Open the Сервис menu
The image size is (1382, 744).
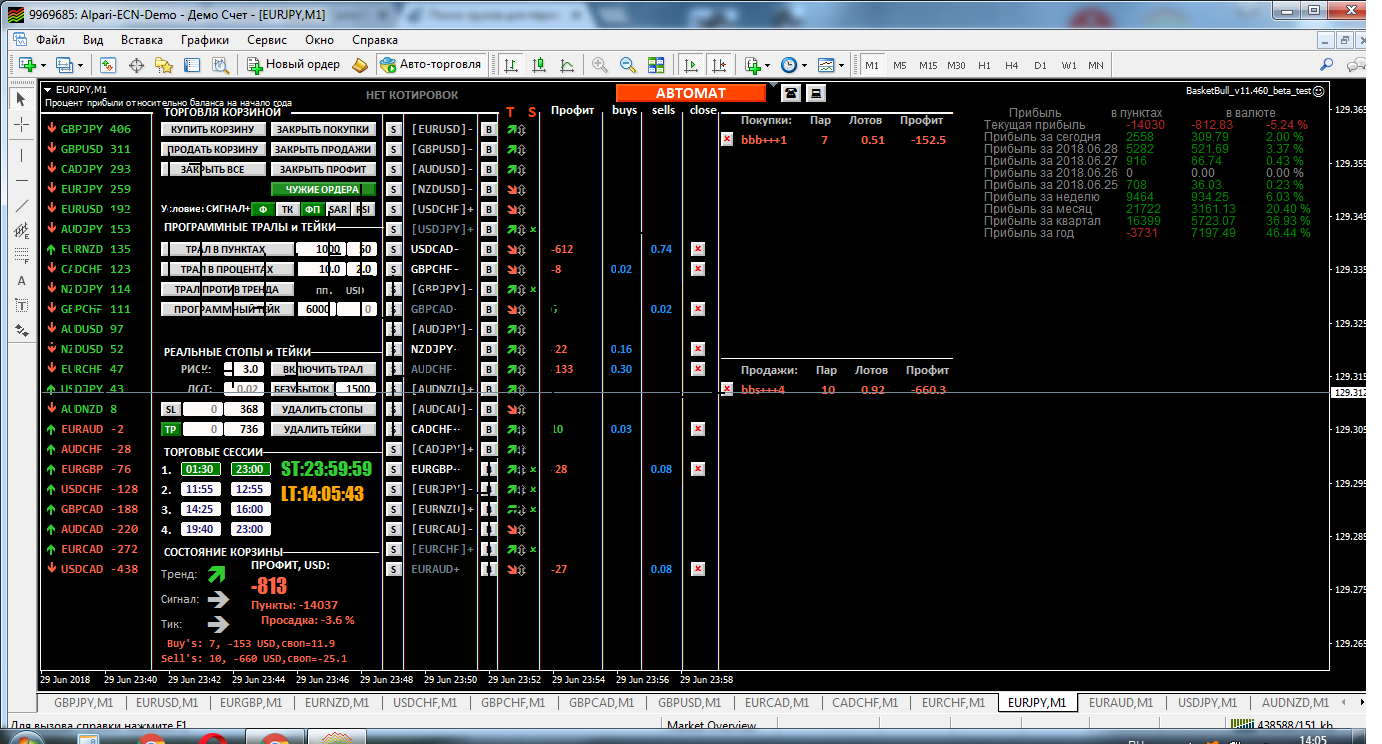pos(266,40)
